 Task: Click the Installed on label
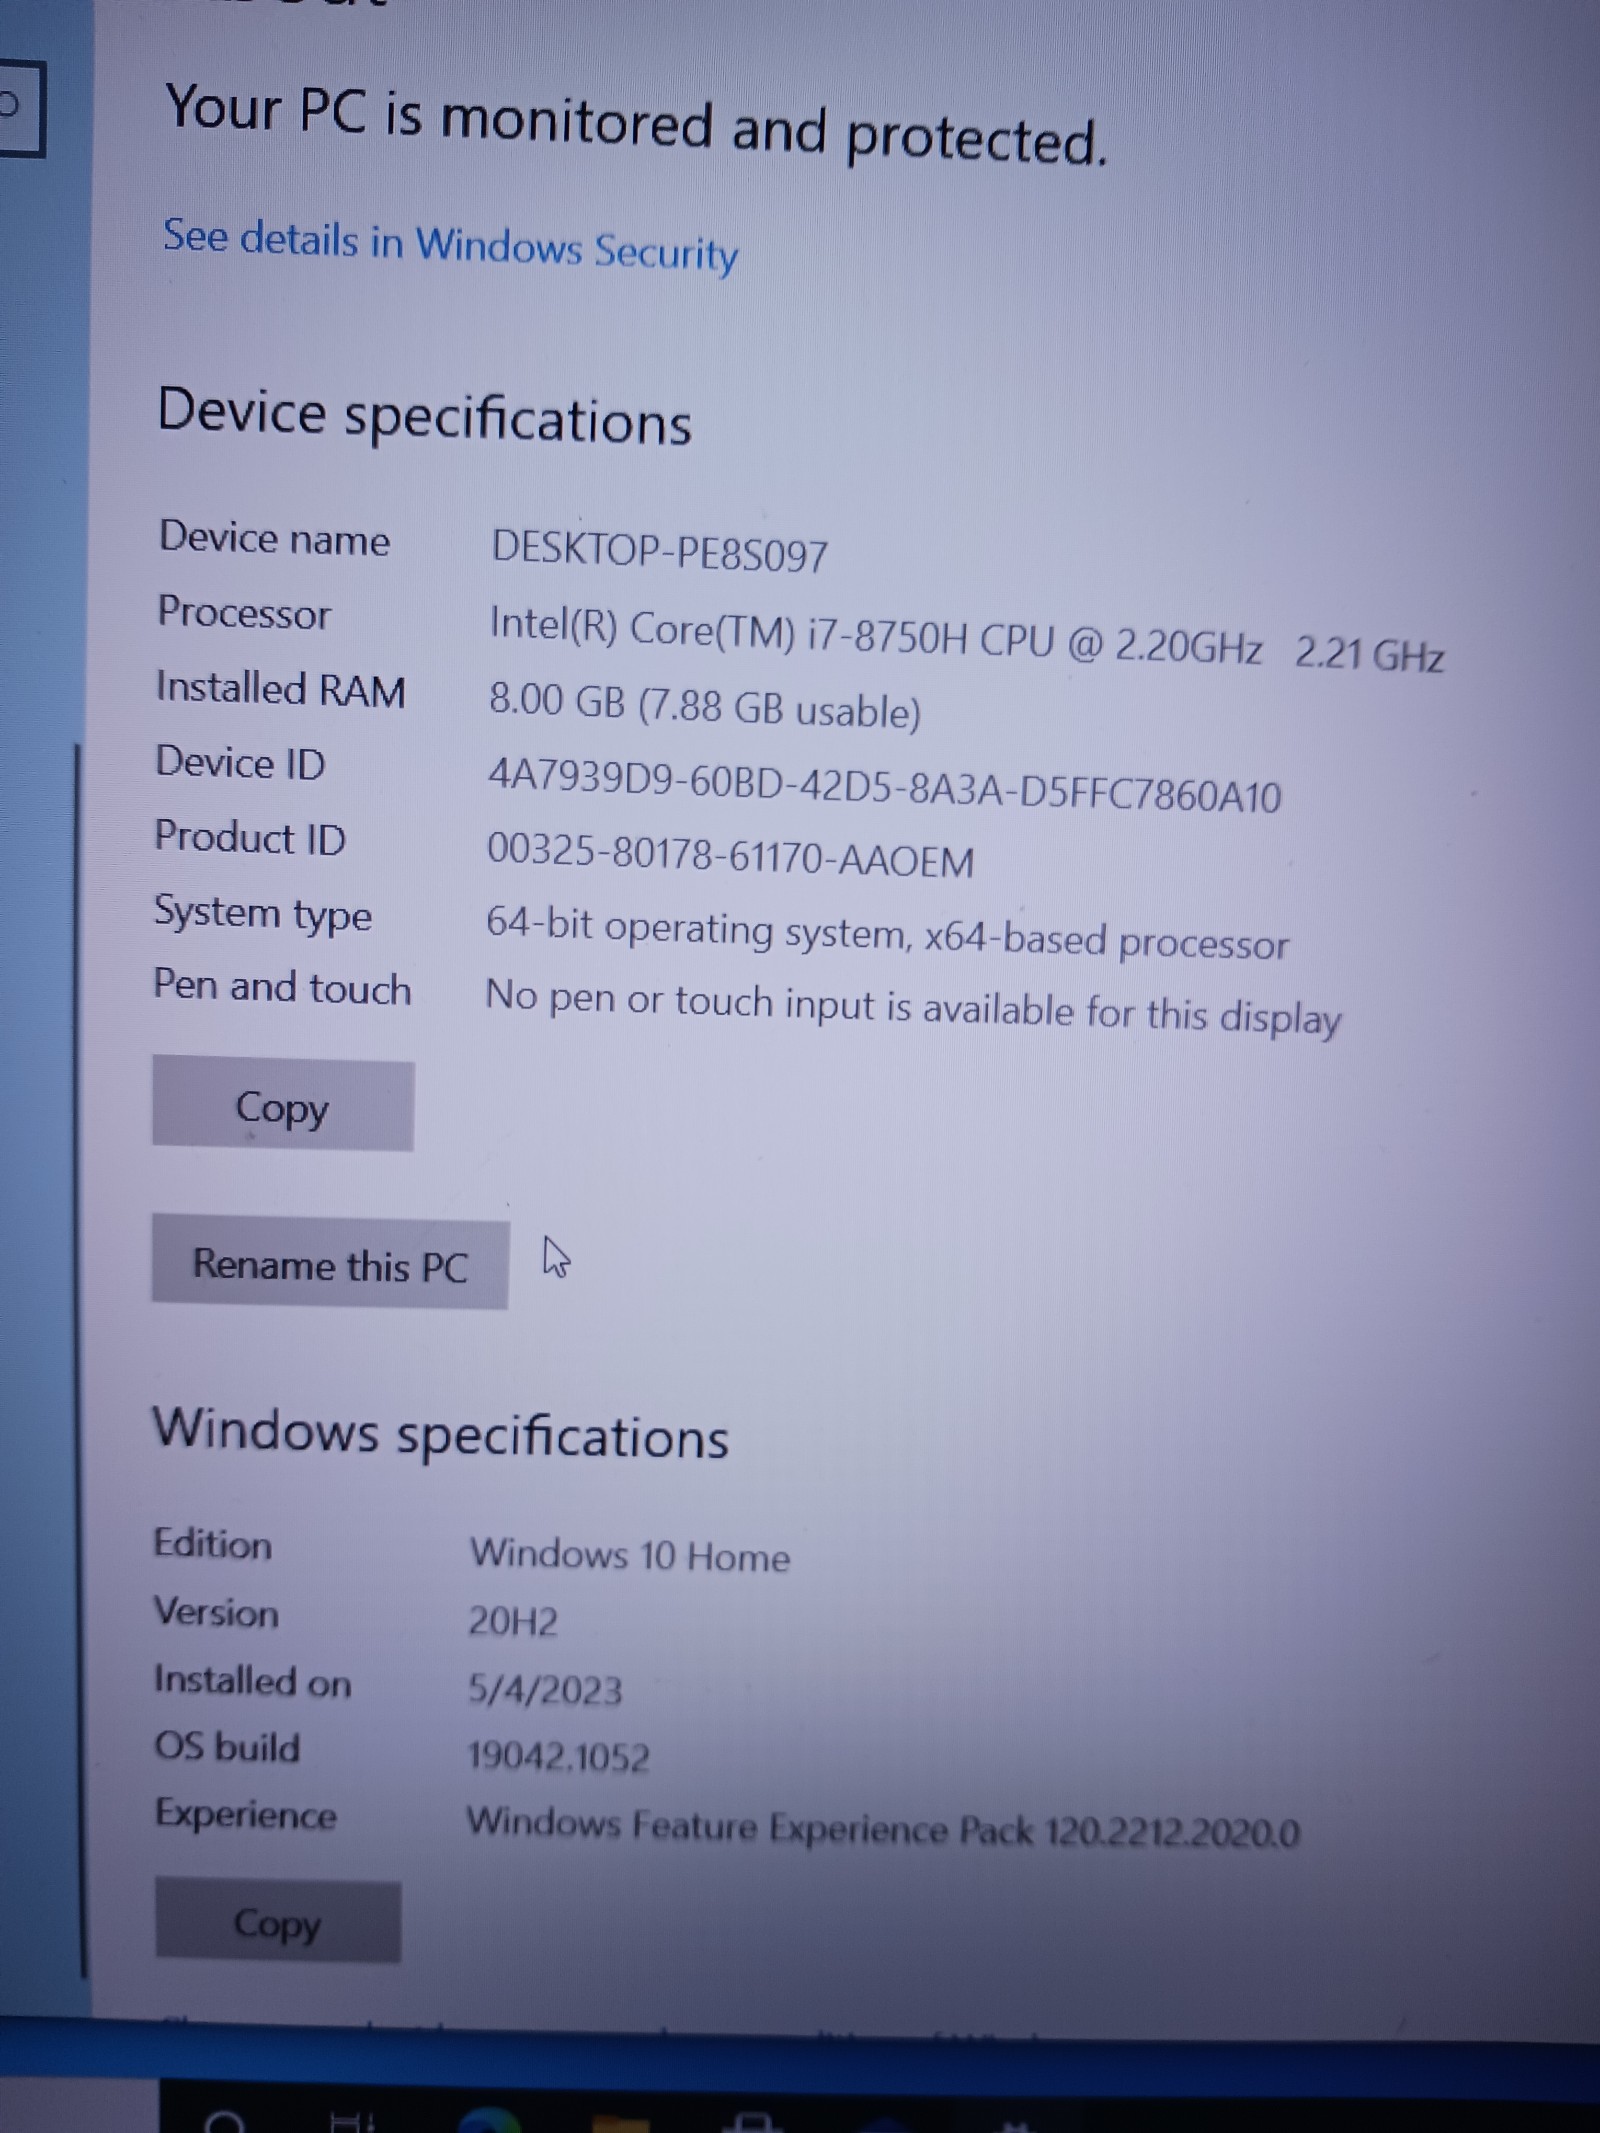click(x=253, y=1681)
